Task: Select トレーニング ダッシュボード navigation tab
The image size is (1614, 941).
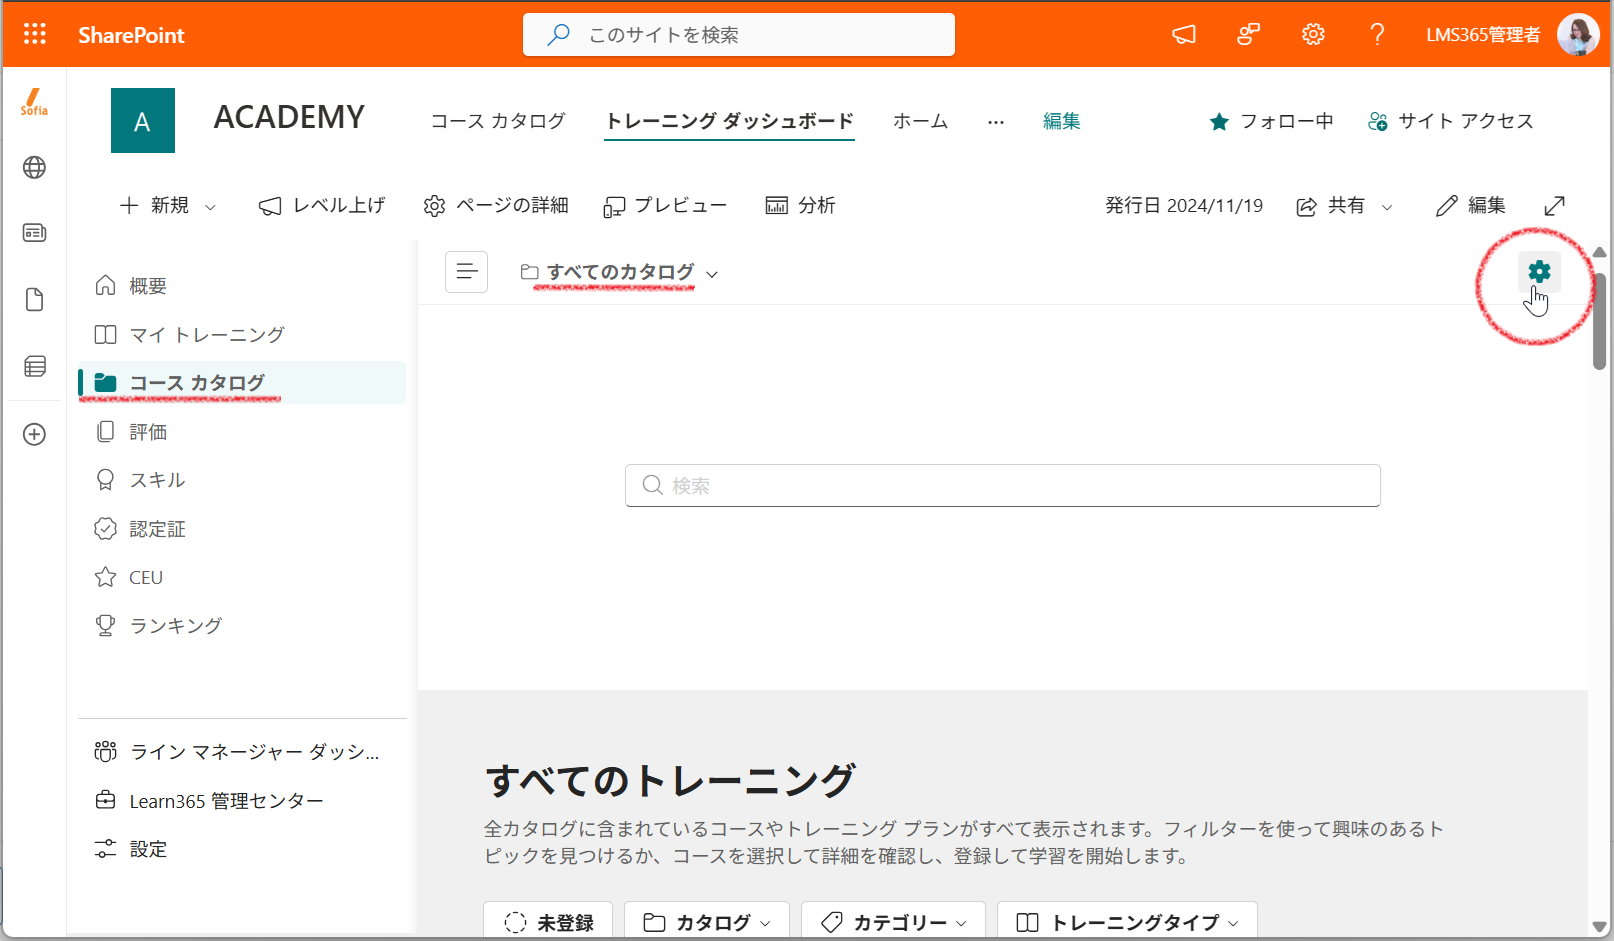Action: 729,121
